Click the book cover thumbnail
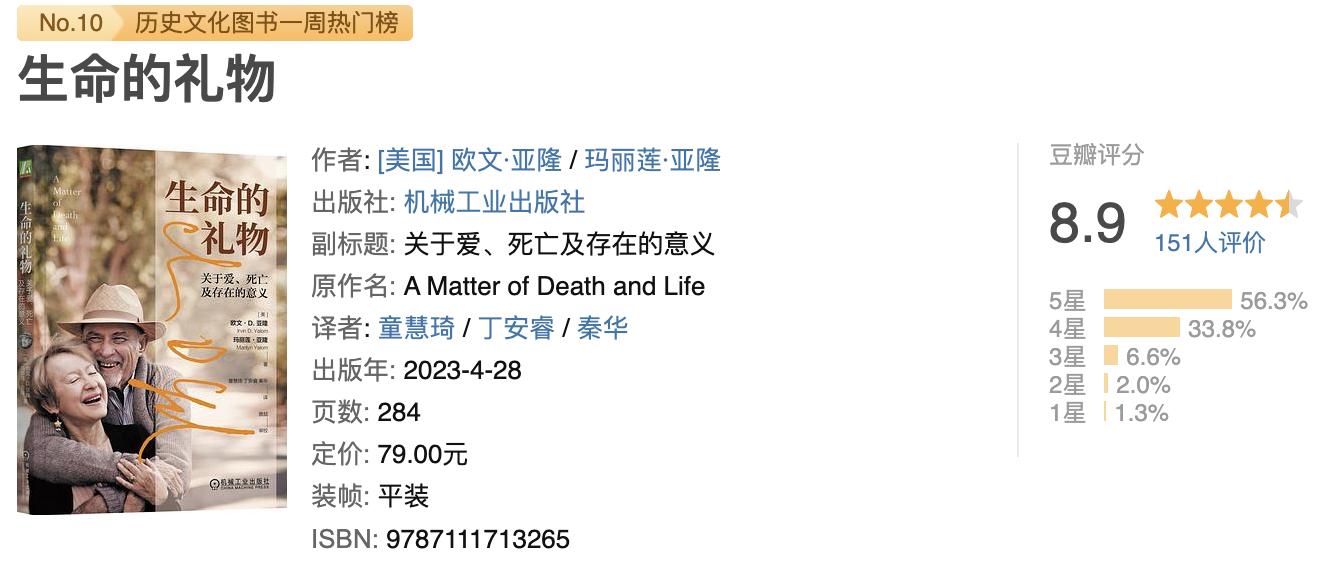The image size is (1318, 574). 151,329
